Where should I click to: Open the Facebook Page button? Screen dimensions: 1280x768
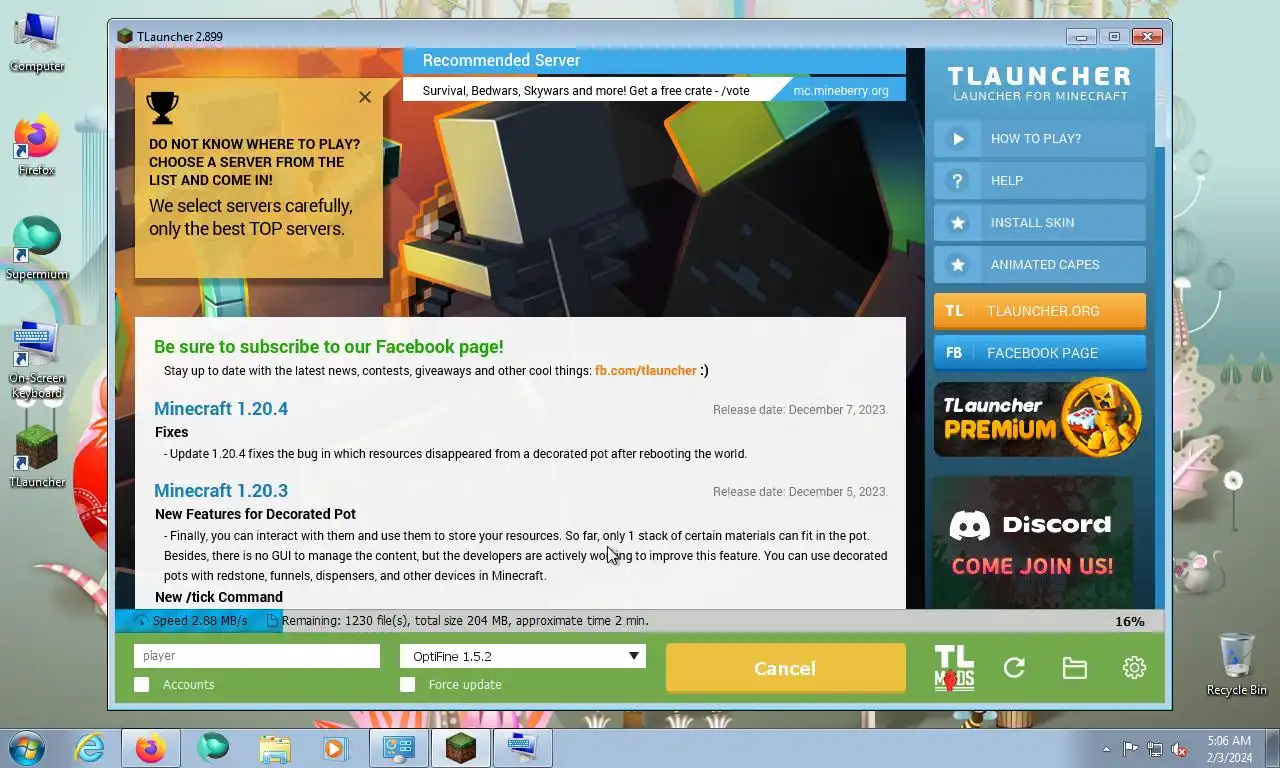pyautogui.click(x=1040, y=353)
